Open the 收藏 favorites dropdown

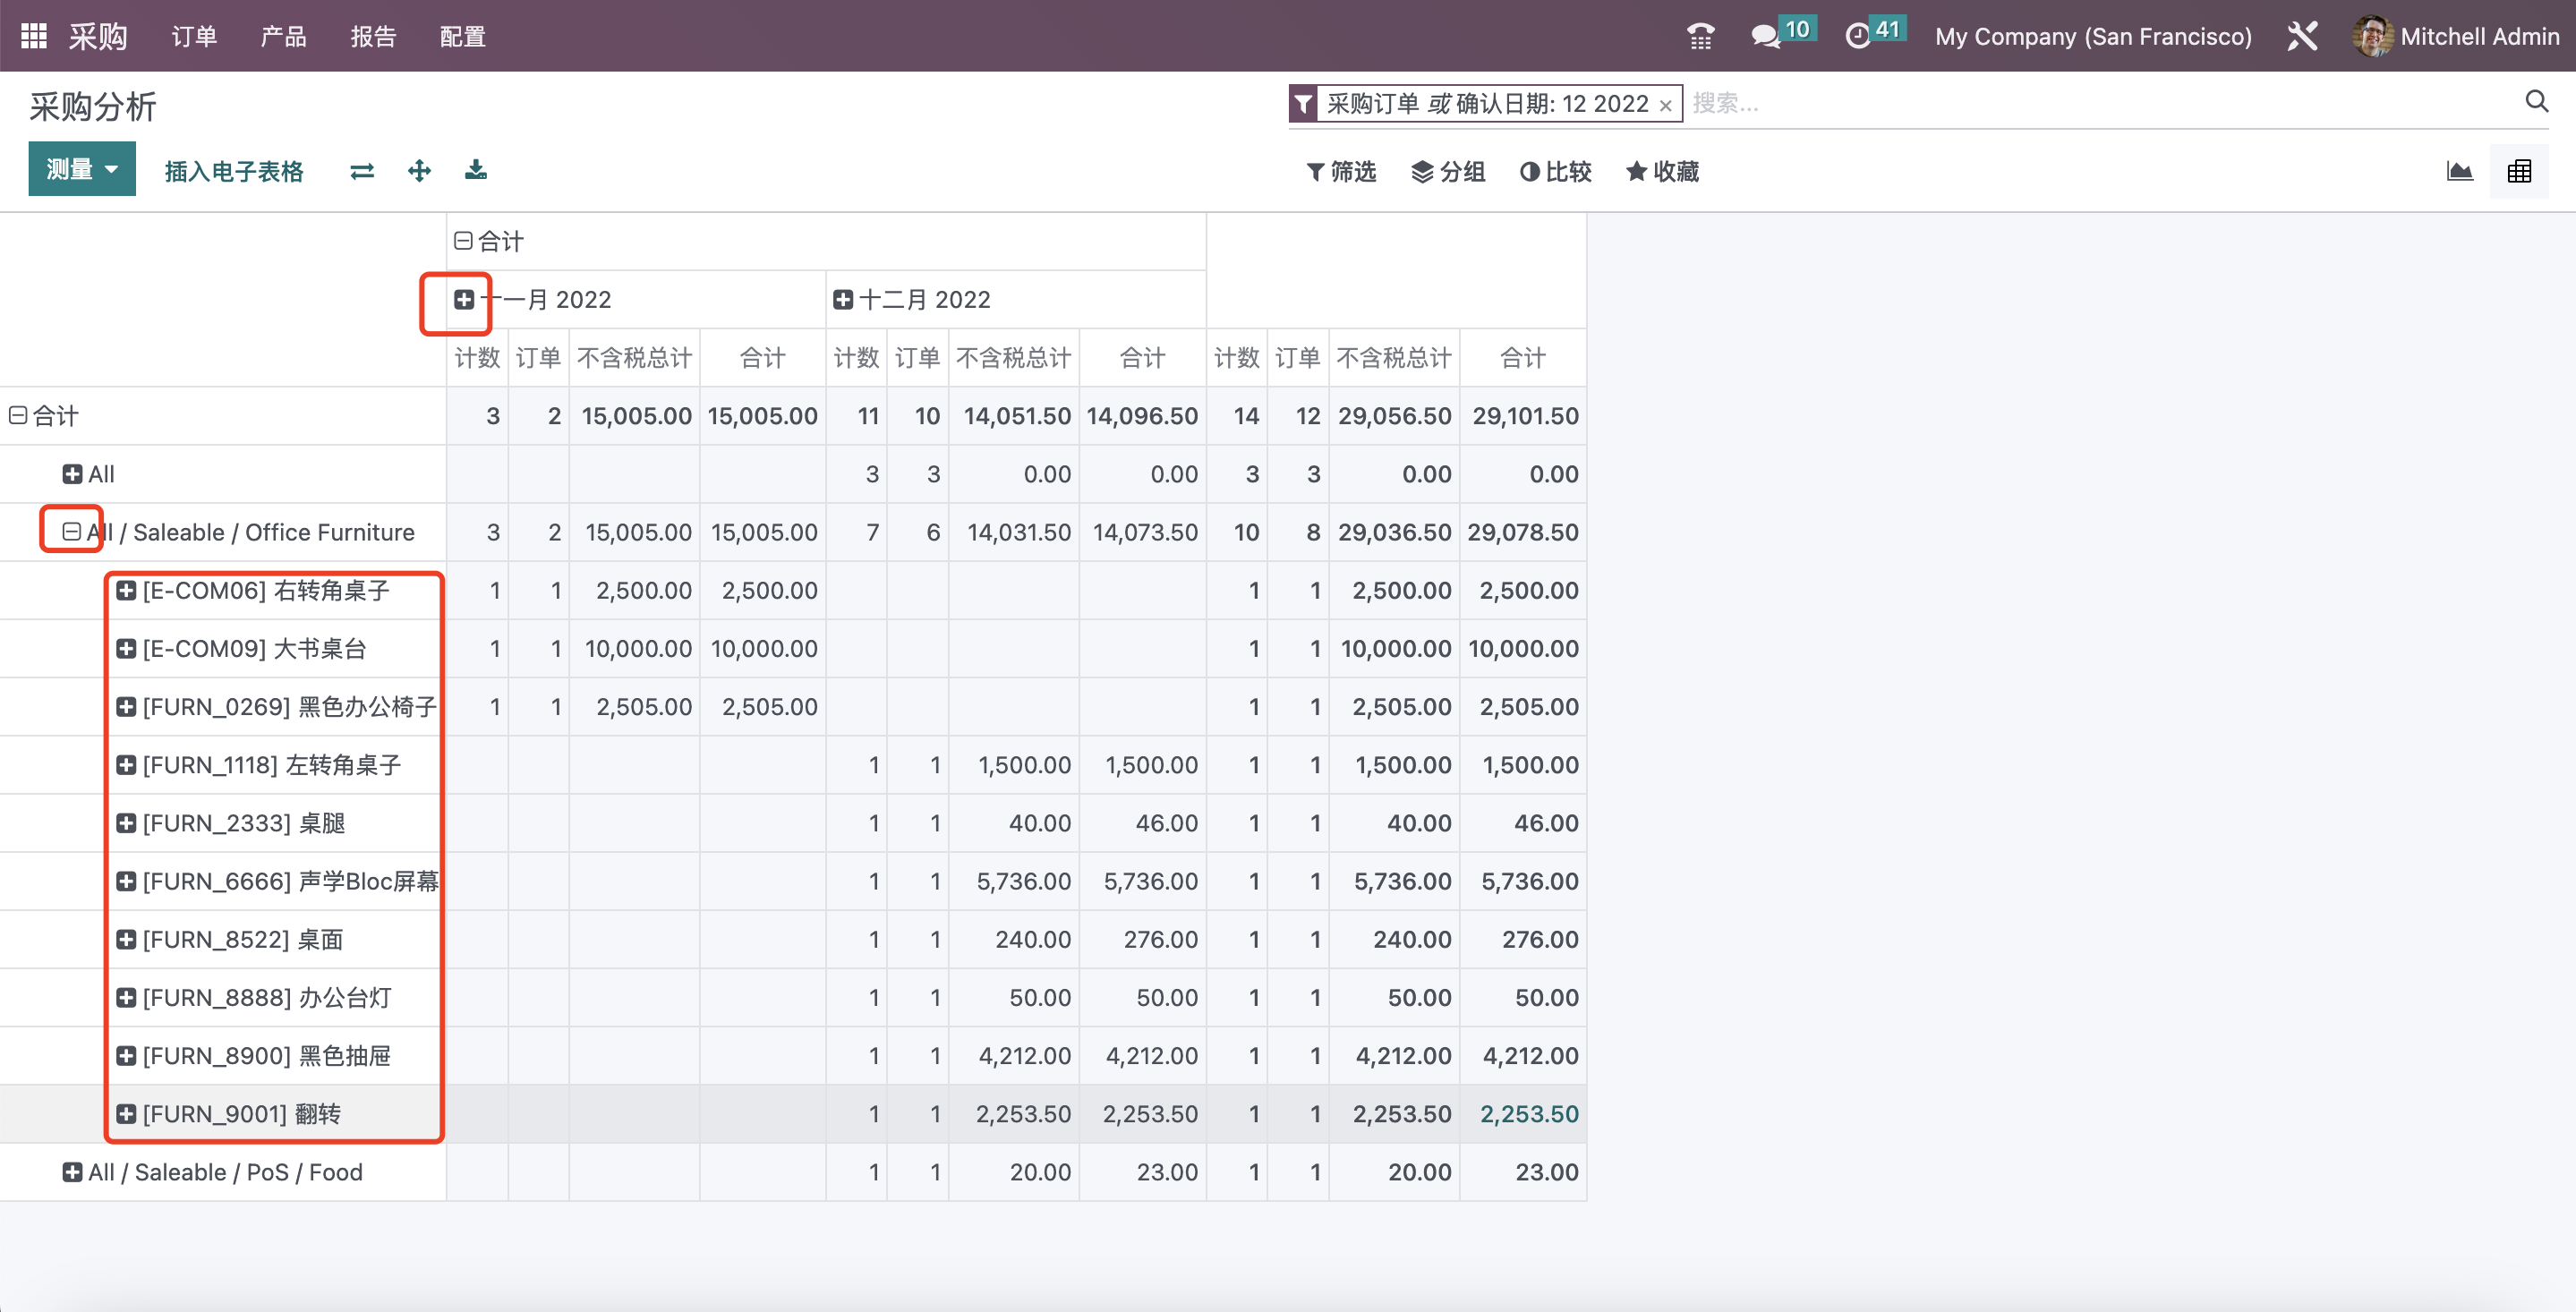coord(1663,172)
